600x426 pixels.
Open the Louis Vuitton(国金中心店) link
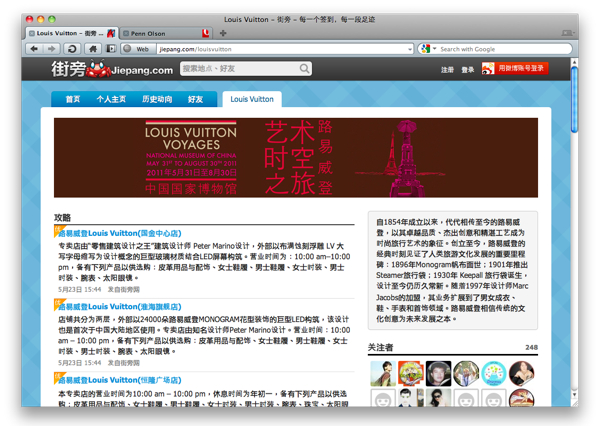pos(120,233)
